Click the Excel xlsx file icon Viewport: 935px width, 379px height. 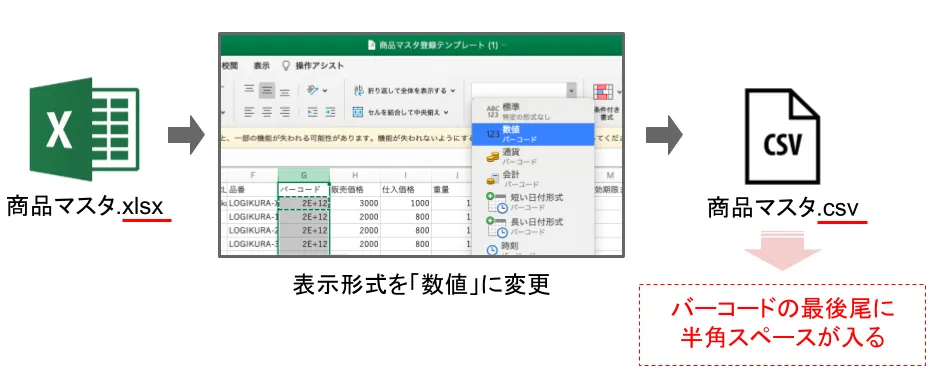(84, 129)
